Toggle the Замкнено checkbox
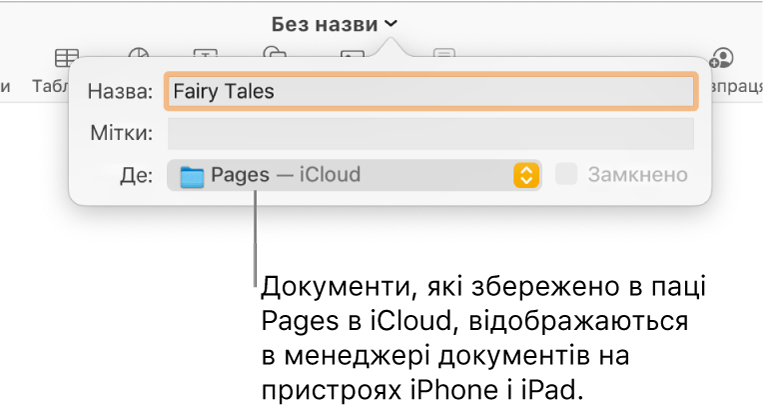Image resolution: width=763 pixels, height=410 pixels. (566, 174)
